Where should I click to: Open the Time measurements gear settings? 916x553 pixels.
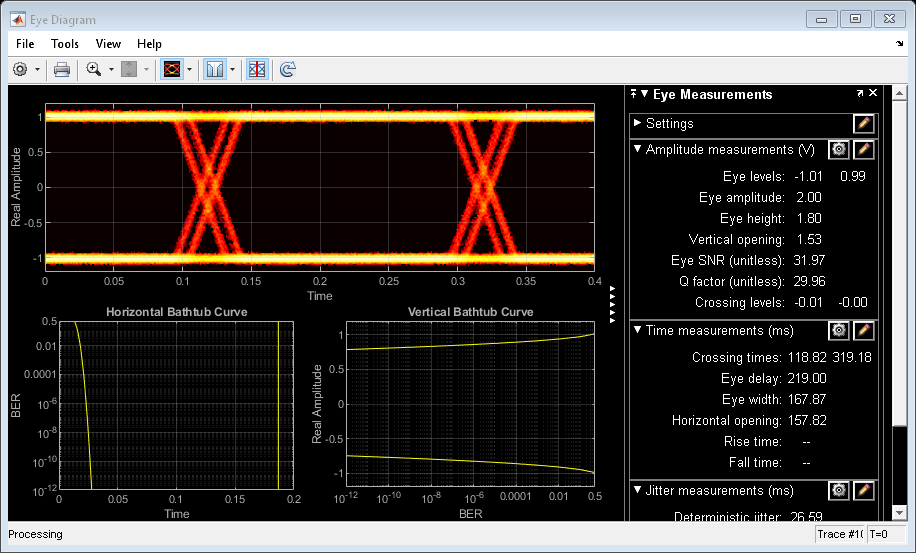point(838,331)
